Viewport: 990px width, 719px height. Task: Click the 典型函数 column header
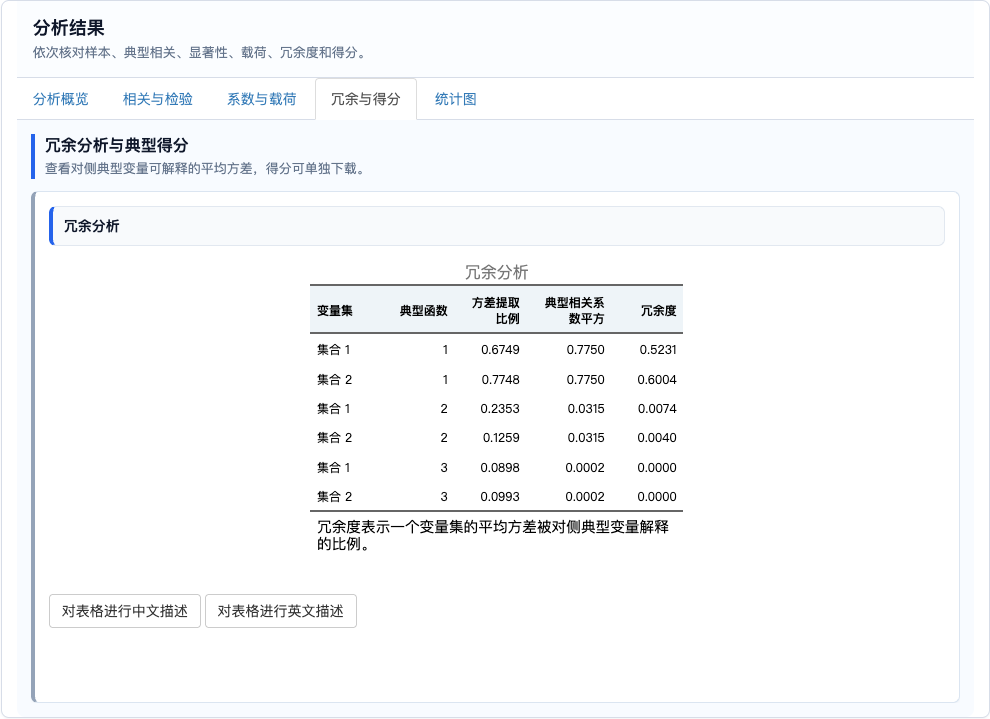click(424, 311)
